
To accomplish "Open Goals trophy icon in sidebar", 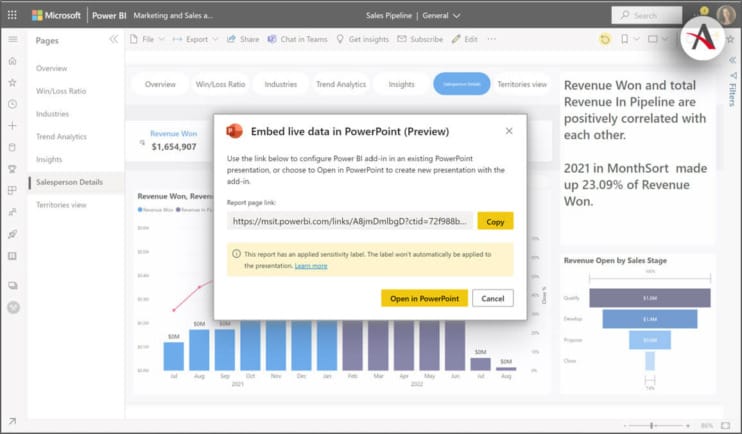I will pyautogui.click(x=13, y=169).
